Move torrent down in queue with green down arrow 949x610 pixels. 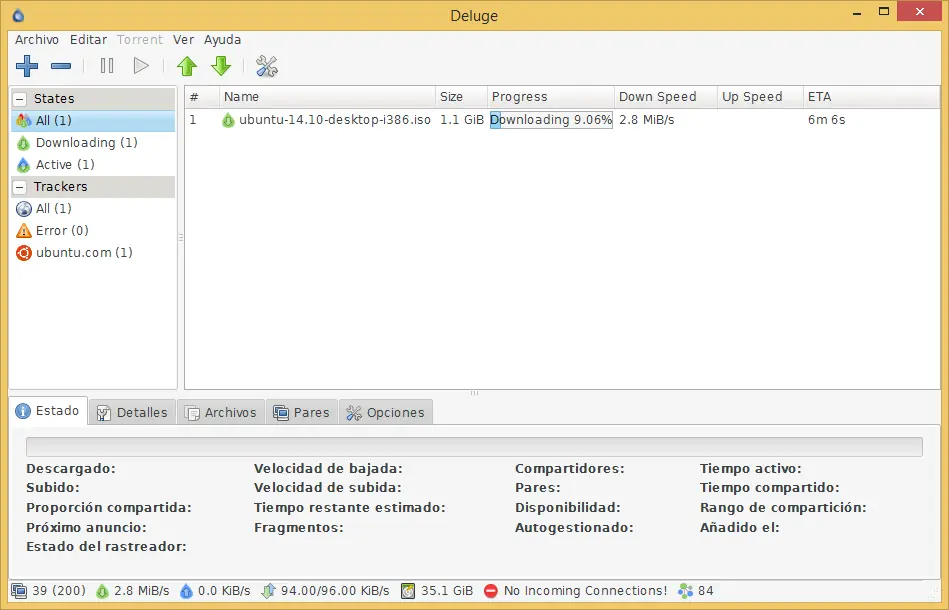221,66
